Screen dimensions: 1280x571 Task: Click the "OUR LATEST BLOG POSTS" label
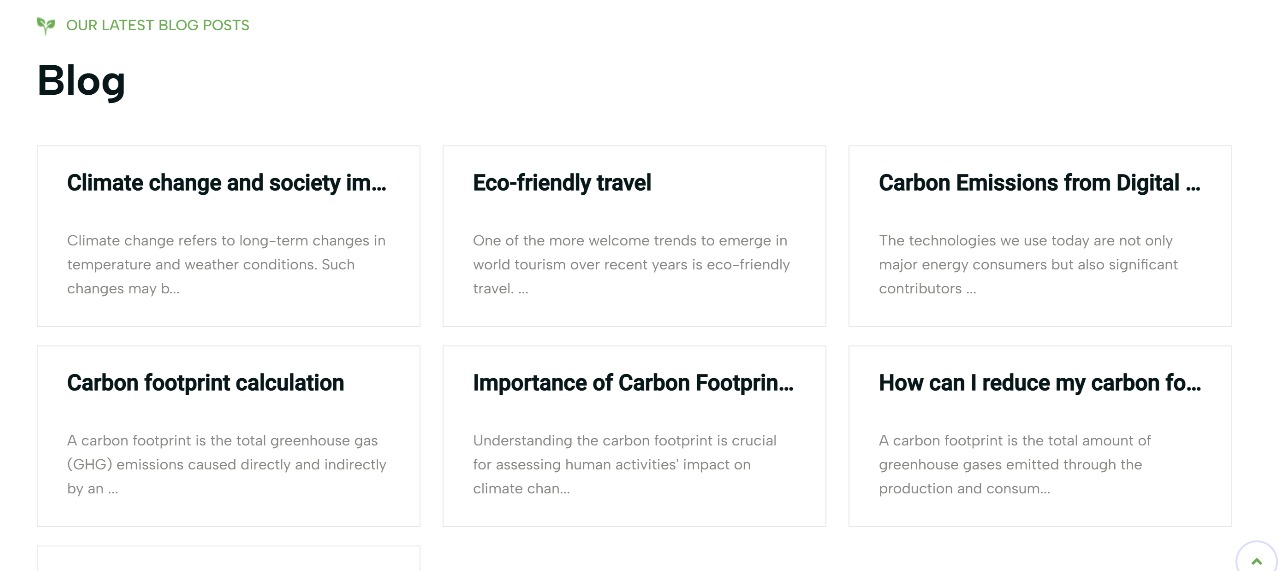158,25
